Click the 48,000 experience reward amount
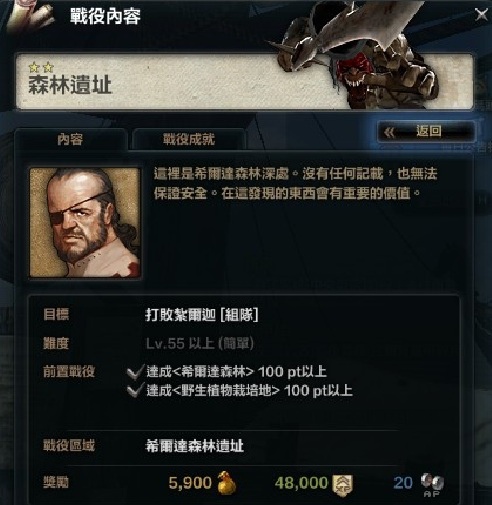Image resolution: width=492 pixels, height=505 pixels. pos(302,483)
